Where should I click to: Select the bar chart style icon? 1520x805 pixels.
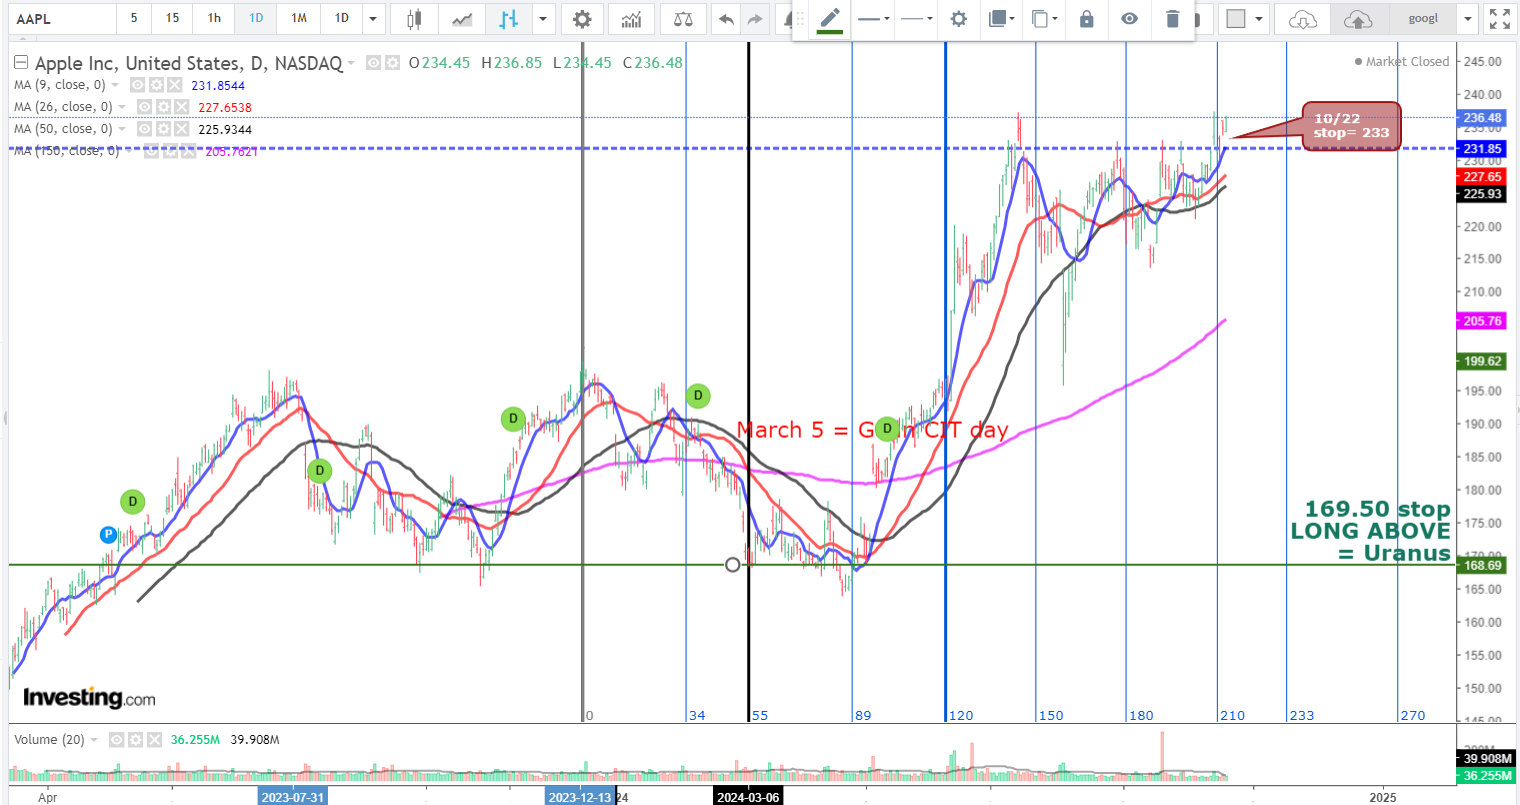pyautogui.click(x=508, y=19)
